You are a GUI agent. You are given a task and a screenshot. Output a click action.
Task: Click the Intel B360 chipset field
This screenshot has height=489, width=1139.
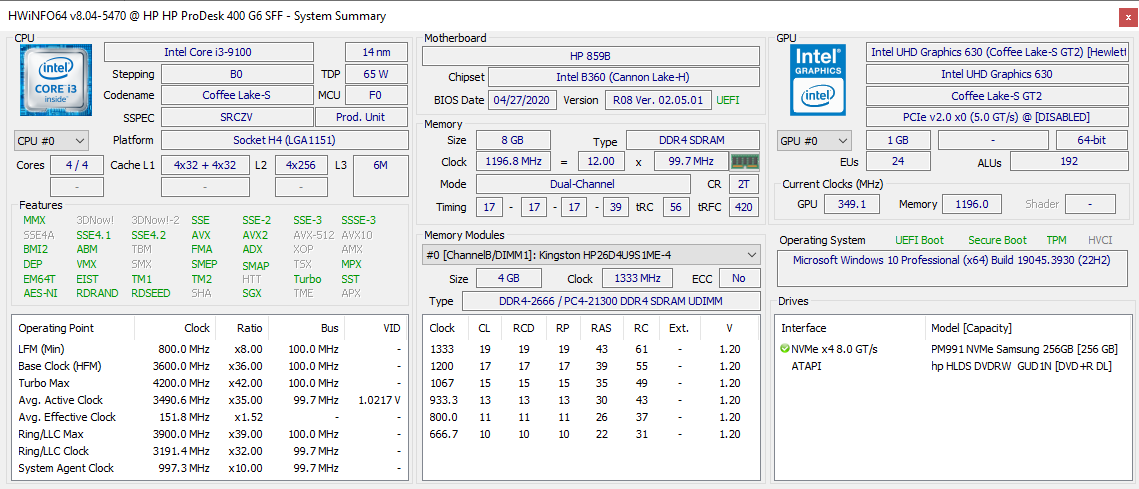point(624,77)
